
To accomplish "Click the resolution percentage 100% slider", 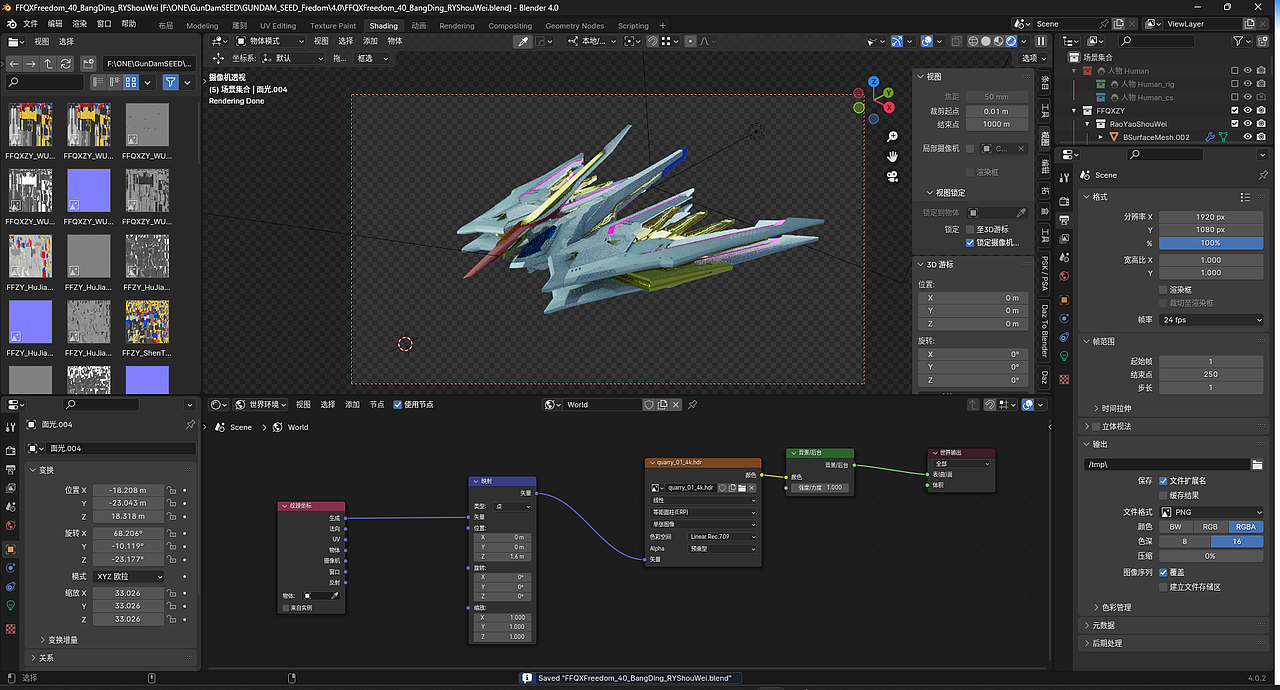I will coord(1210,243).
